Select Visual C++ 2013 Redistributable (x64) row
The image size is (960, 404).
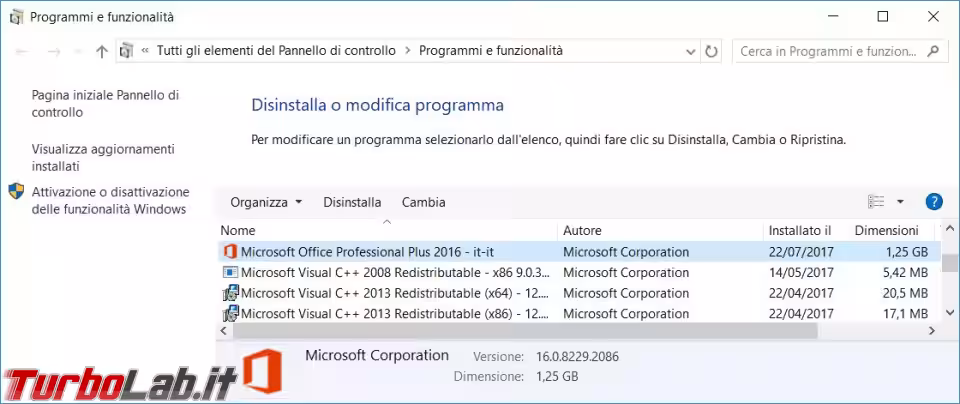(x=579, y=293)
